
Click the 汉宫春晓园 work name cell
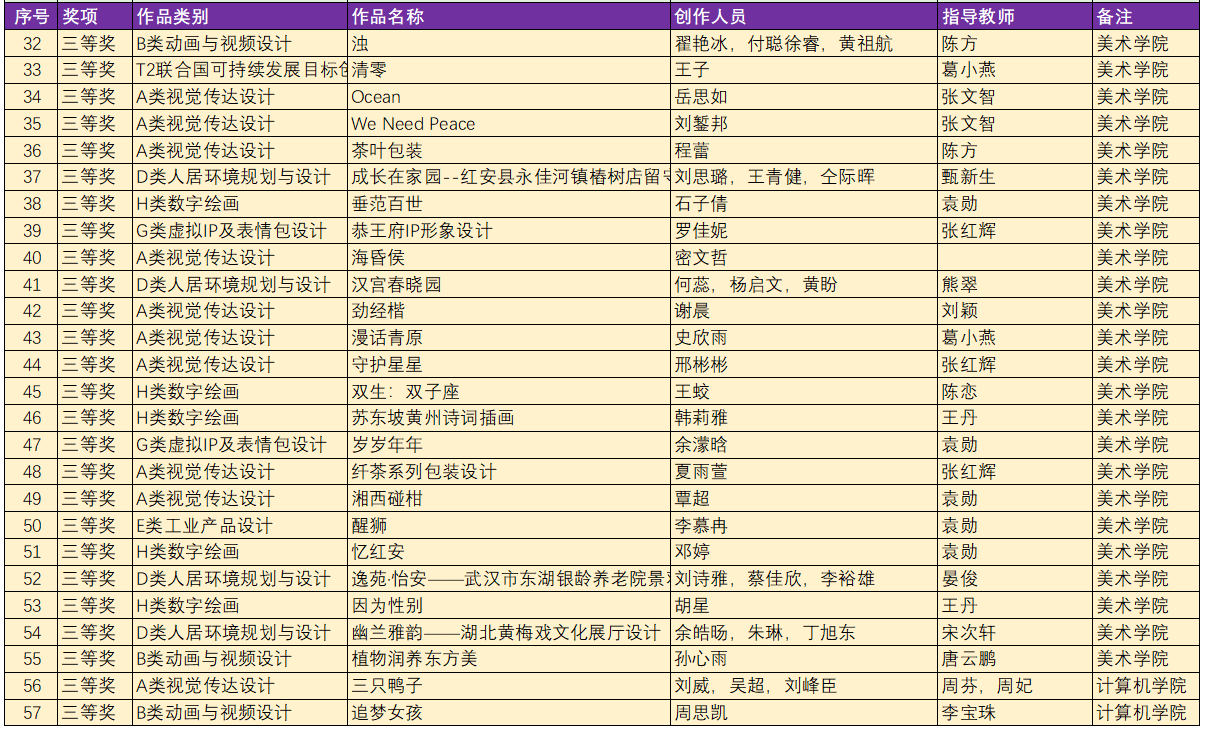click(x=509, y=285)
